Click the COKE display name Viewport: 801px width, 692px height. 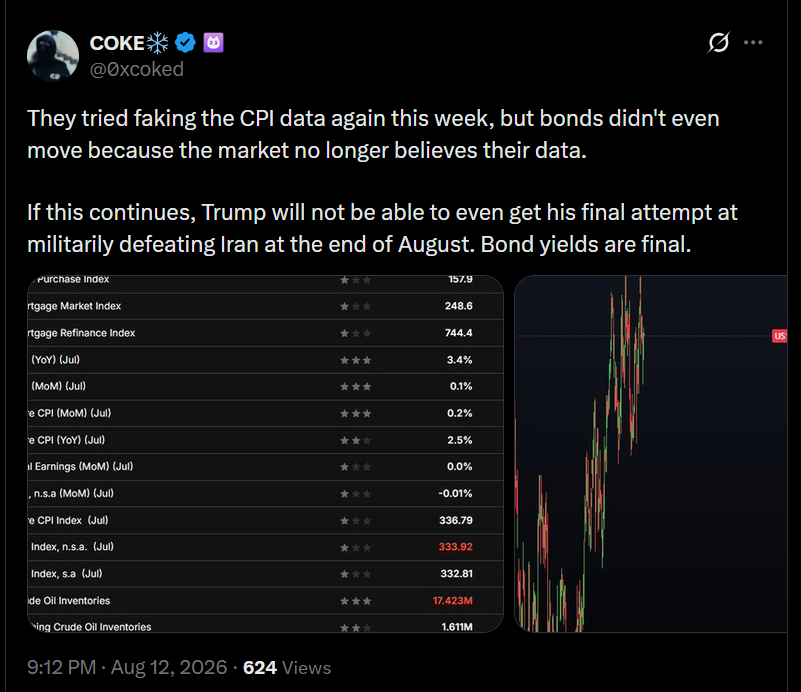point(117,43)
